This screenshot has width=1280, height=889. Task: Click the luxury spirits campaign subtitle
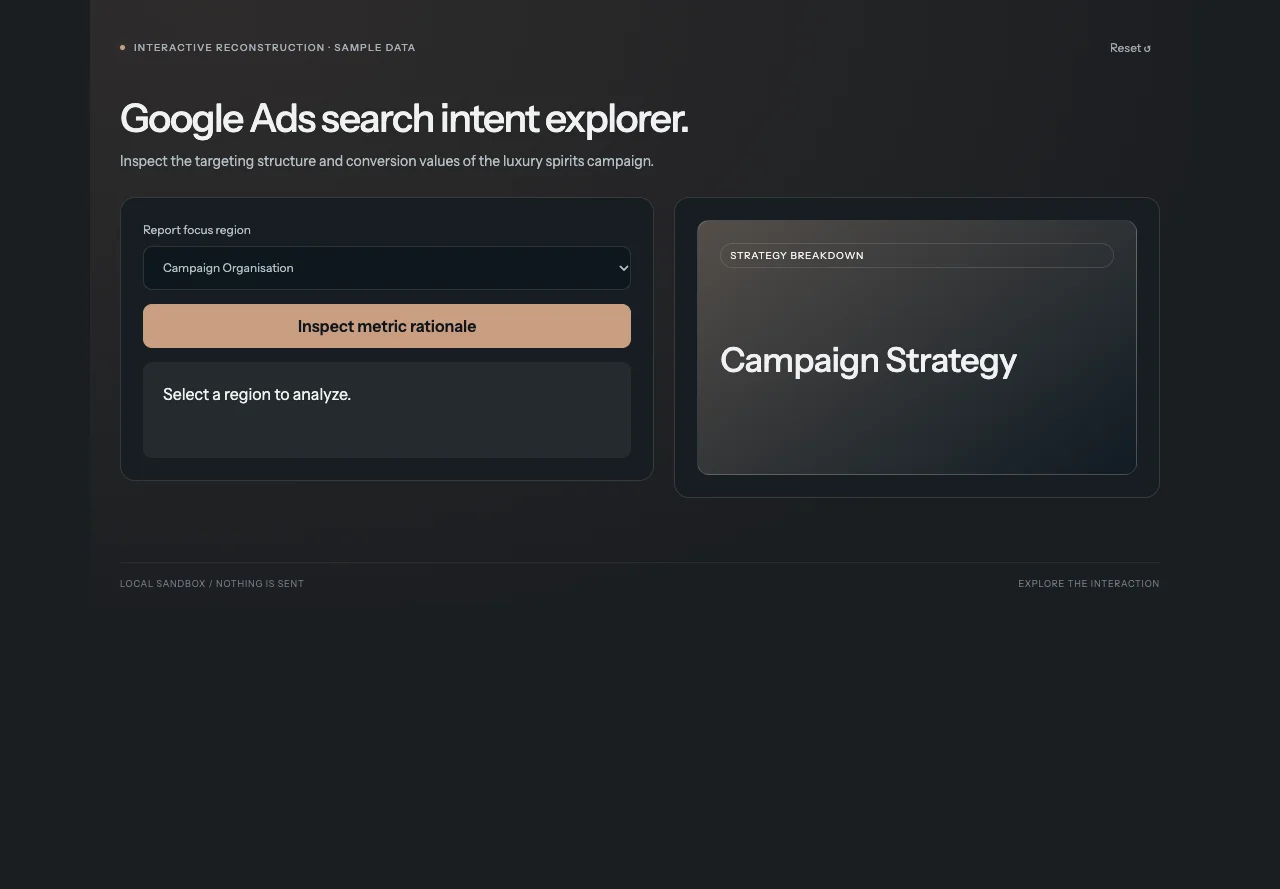point(387,161)
